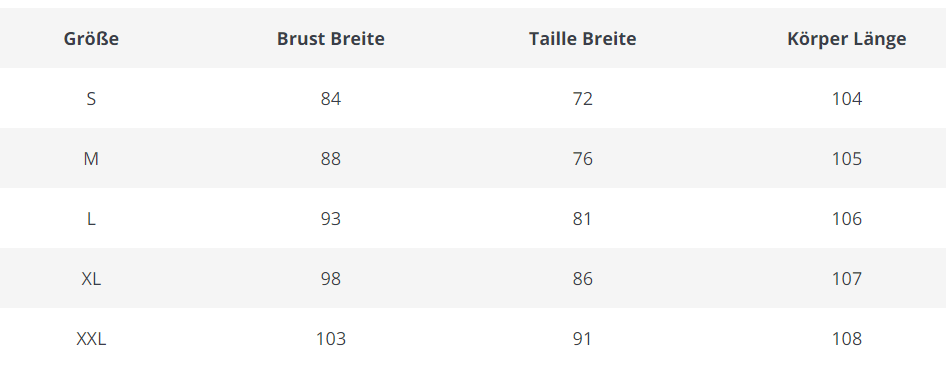Select the size L cell
Viewport: 946px width, 373px height.
tap(91, 218)
